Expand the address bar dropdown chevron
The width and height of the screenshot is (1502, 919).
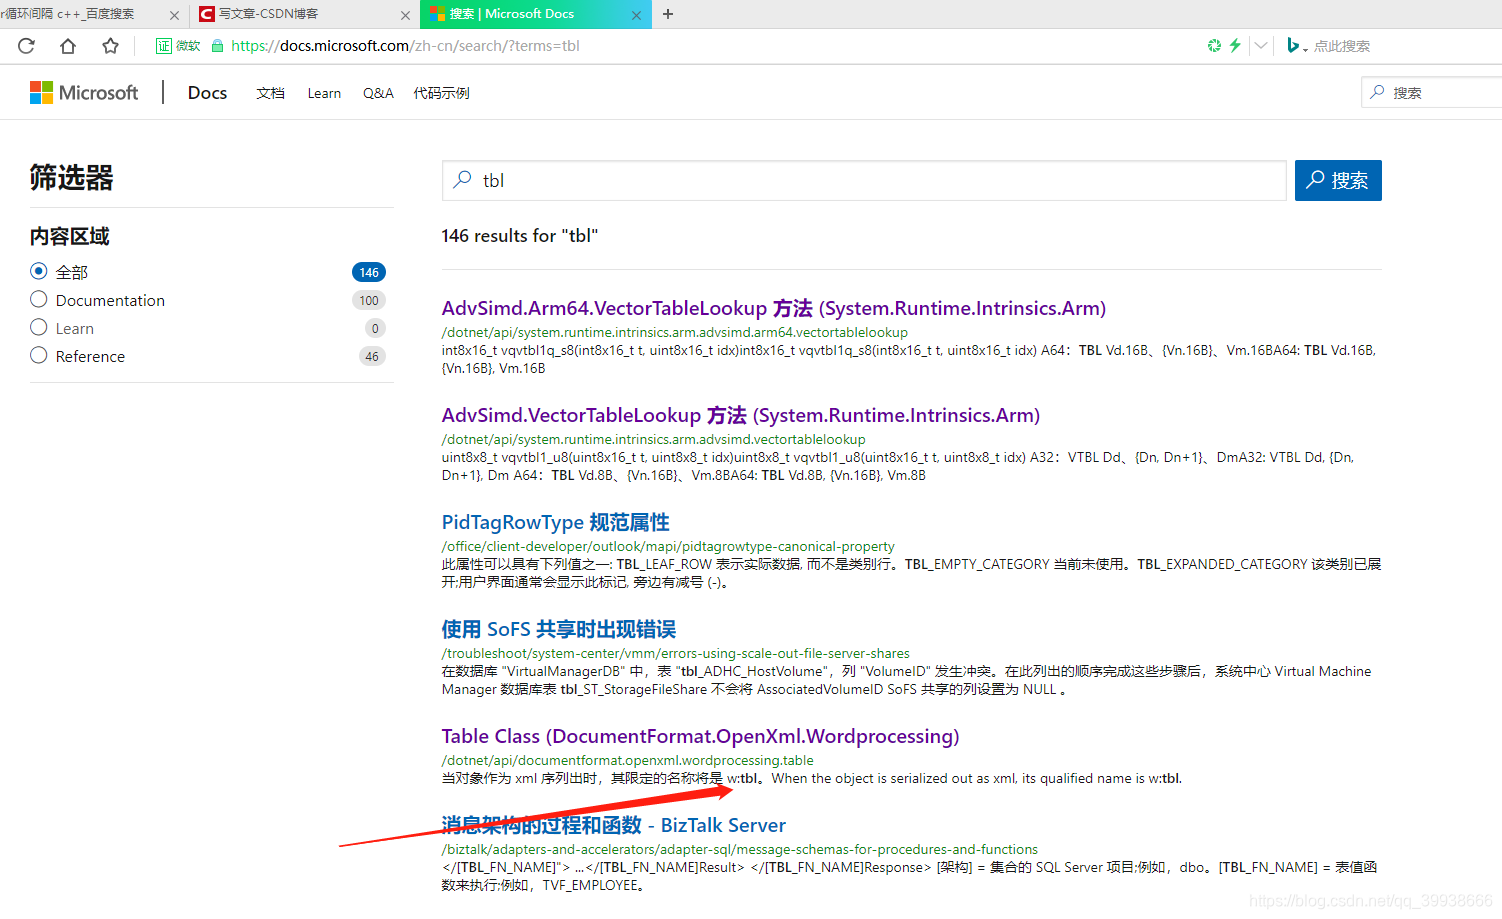click(1263, 45)
